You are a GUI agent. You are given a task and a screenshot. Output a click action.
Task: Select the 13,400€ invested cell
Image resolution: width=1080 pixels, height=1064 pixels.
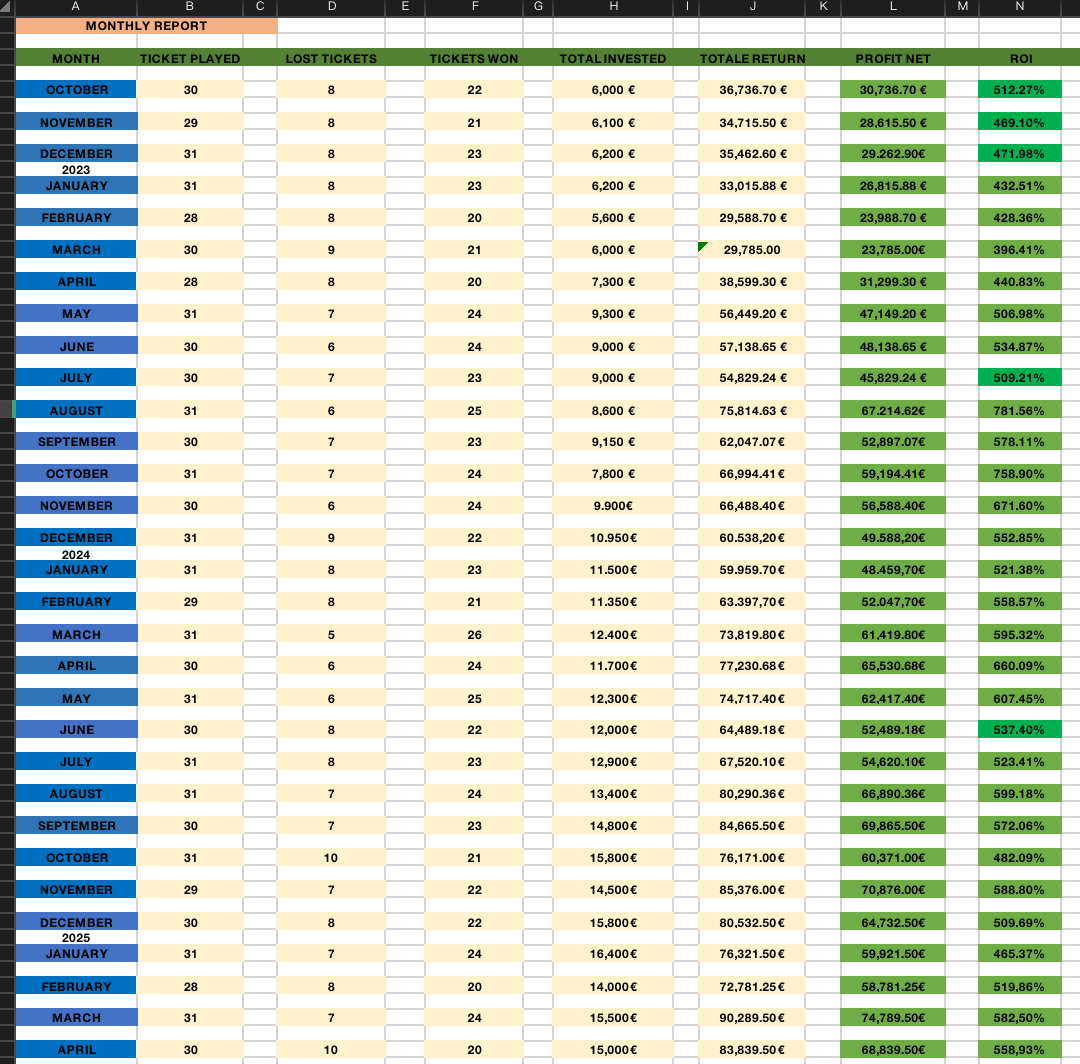click(613, 793)
